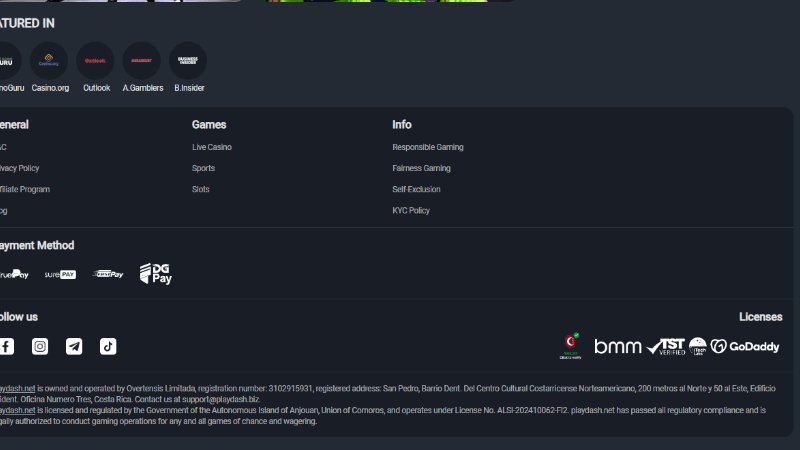Open the Telegram social icon
Viewport: 800px width, 450px height.
click(74, 346)
